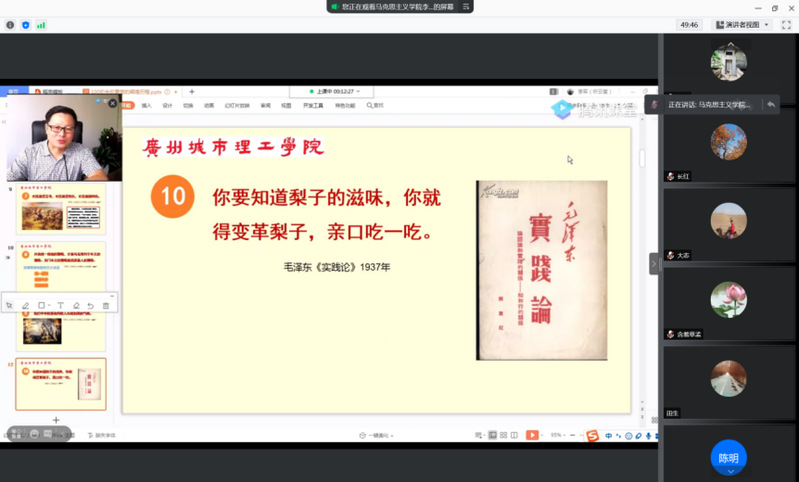799x482 pixels.
Task: Click the 陈明 participant avatar
Action: (x=728, y=458)
